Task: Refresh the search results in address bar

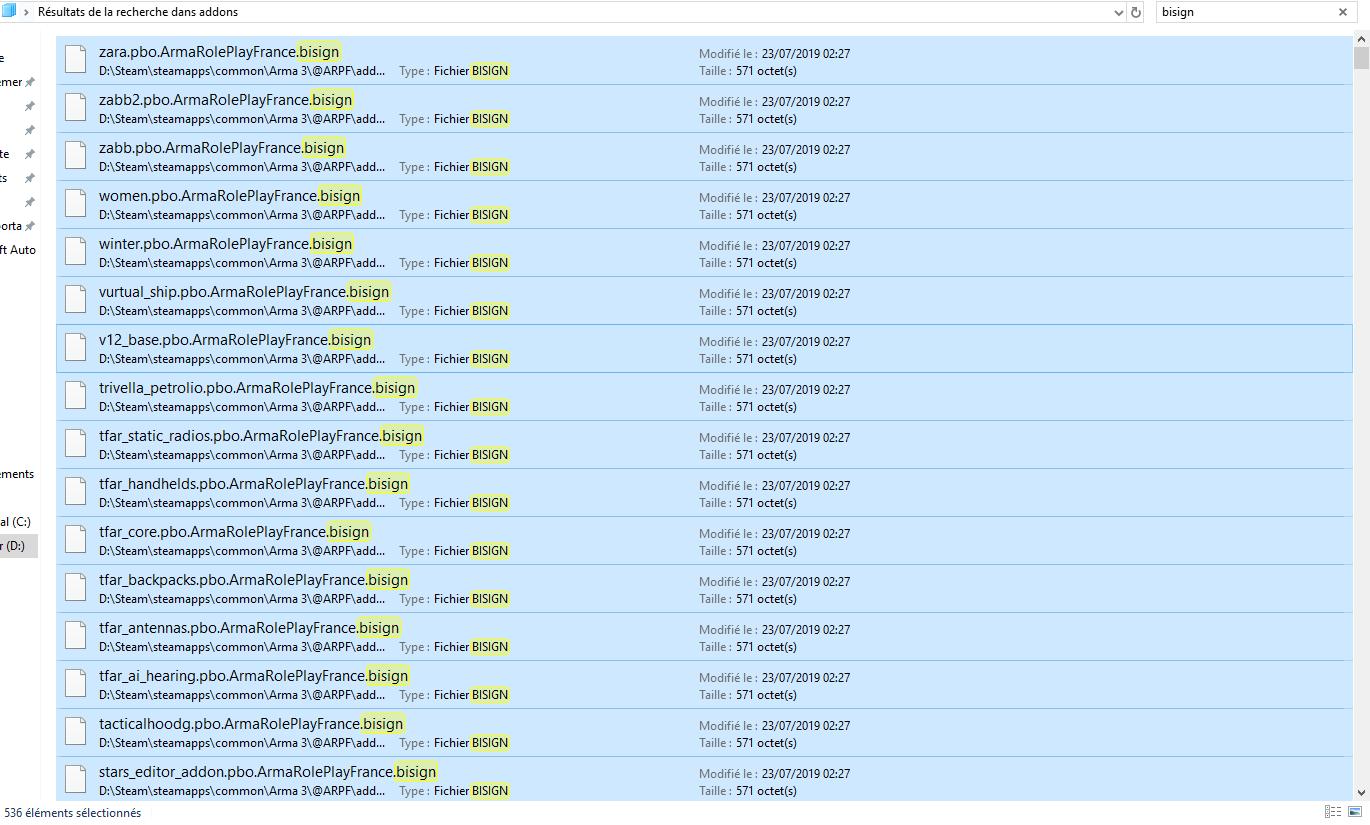Action: [x=1135, y=12]
